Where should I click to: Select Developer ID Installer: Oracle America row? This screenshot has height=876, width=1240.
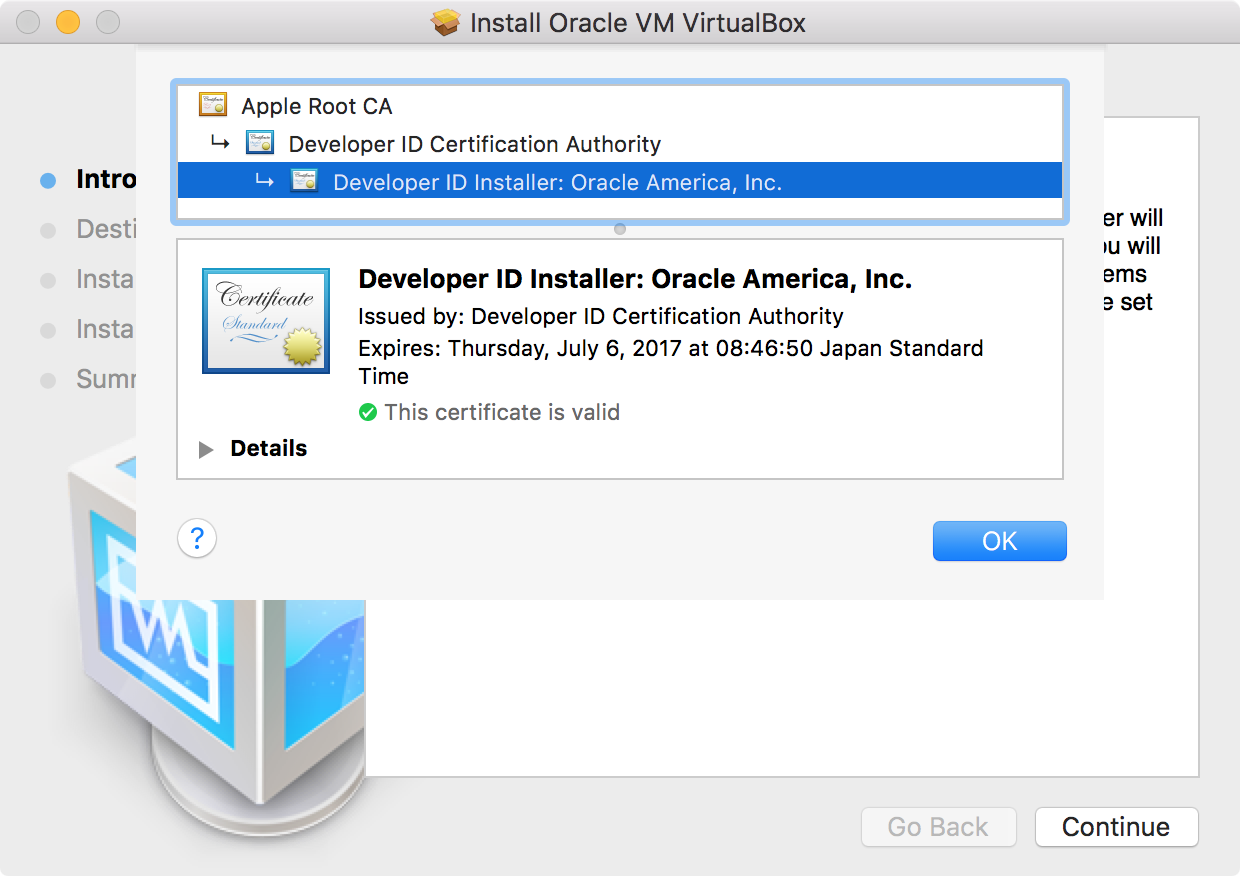click(620, 181)
